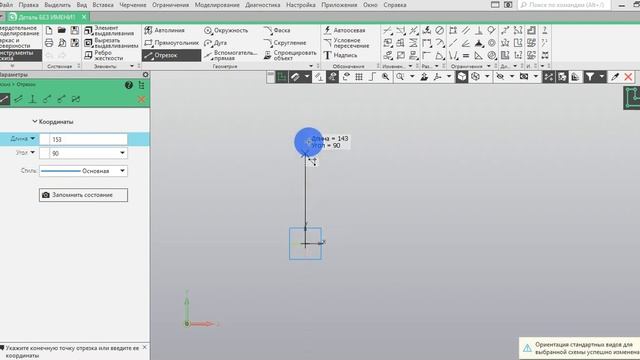Toggle the Угол lock box
The height and width of the screenshot is (360, 640).
pos(44,153)
